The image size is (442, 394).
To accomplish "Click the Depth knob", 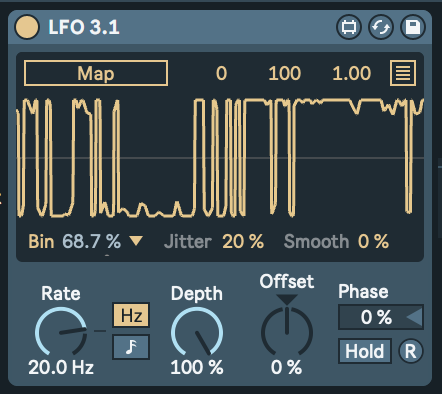I will point(197,332).
